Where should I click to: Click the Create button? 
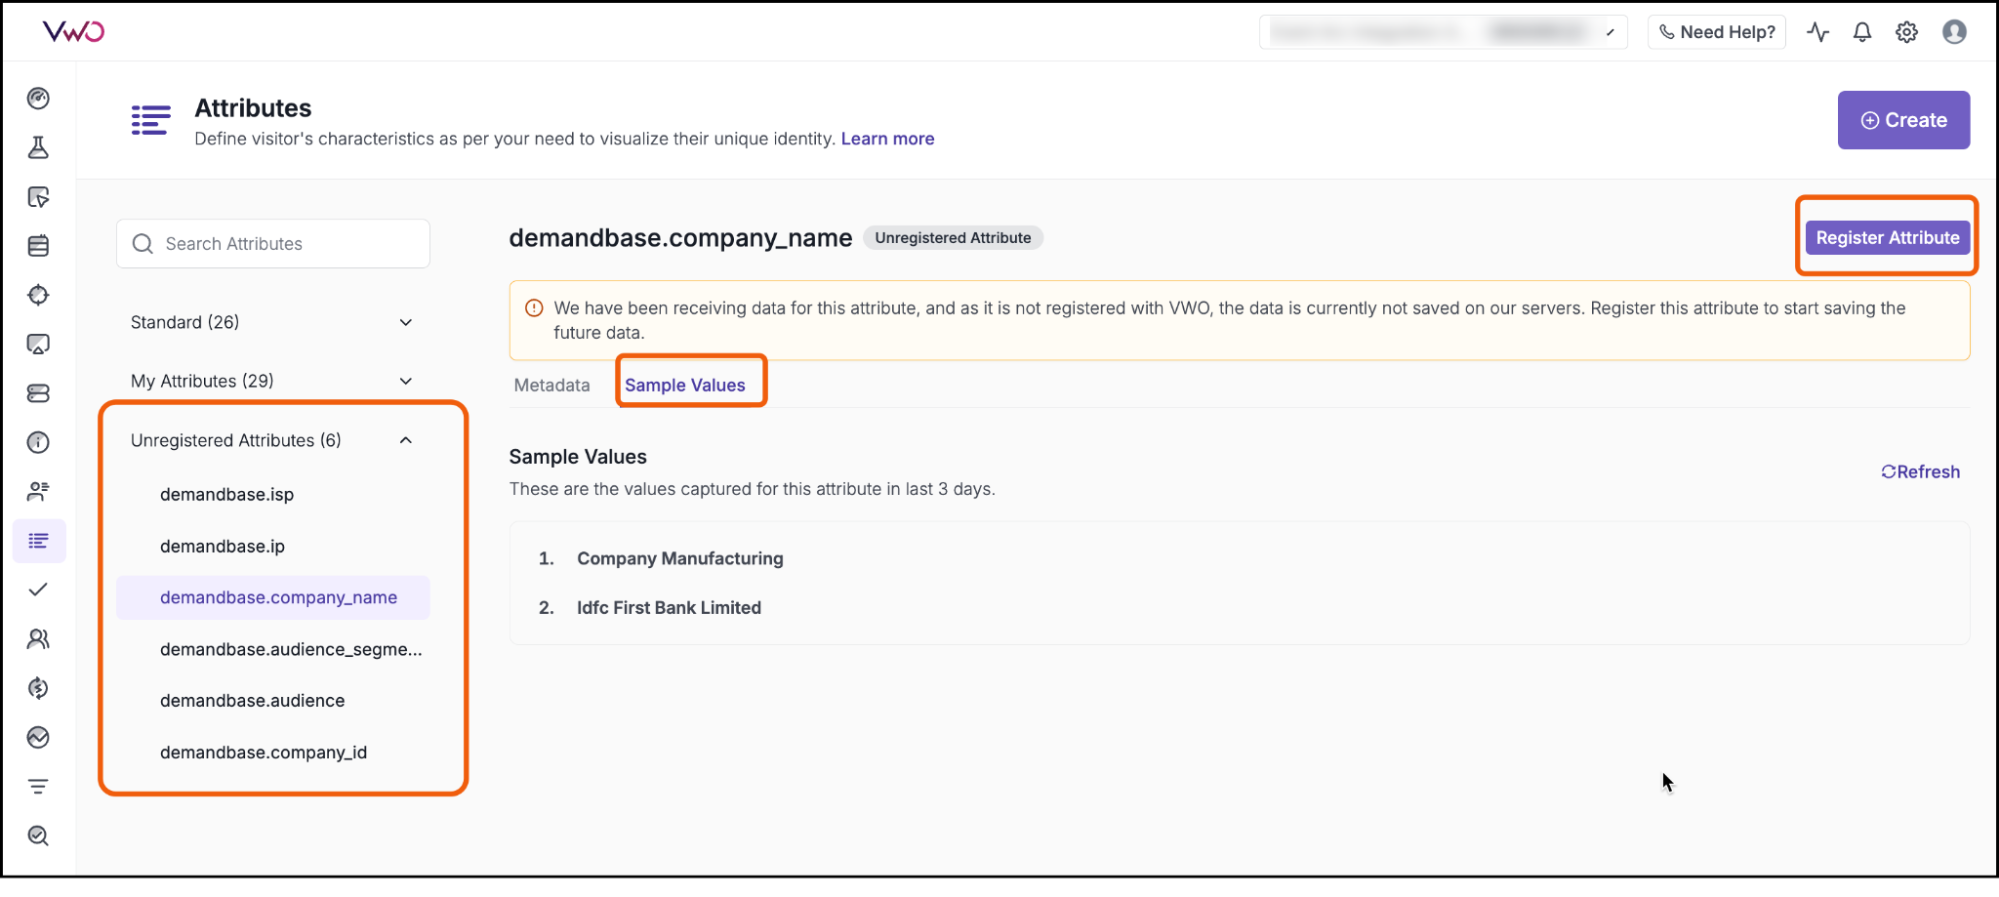click(x=1904, y=120)
